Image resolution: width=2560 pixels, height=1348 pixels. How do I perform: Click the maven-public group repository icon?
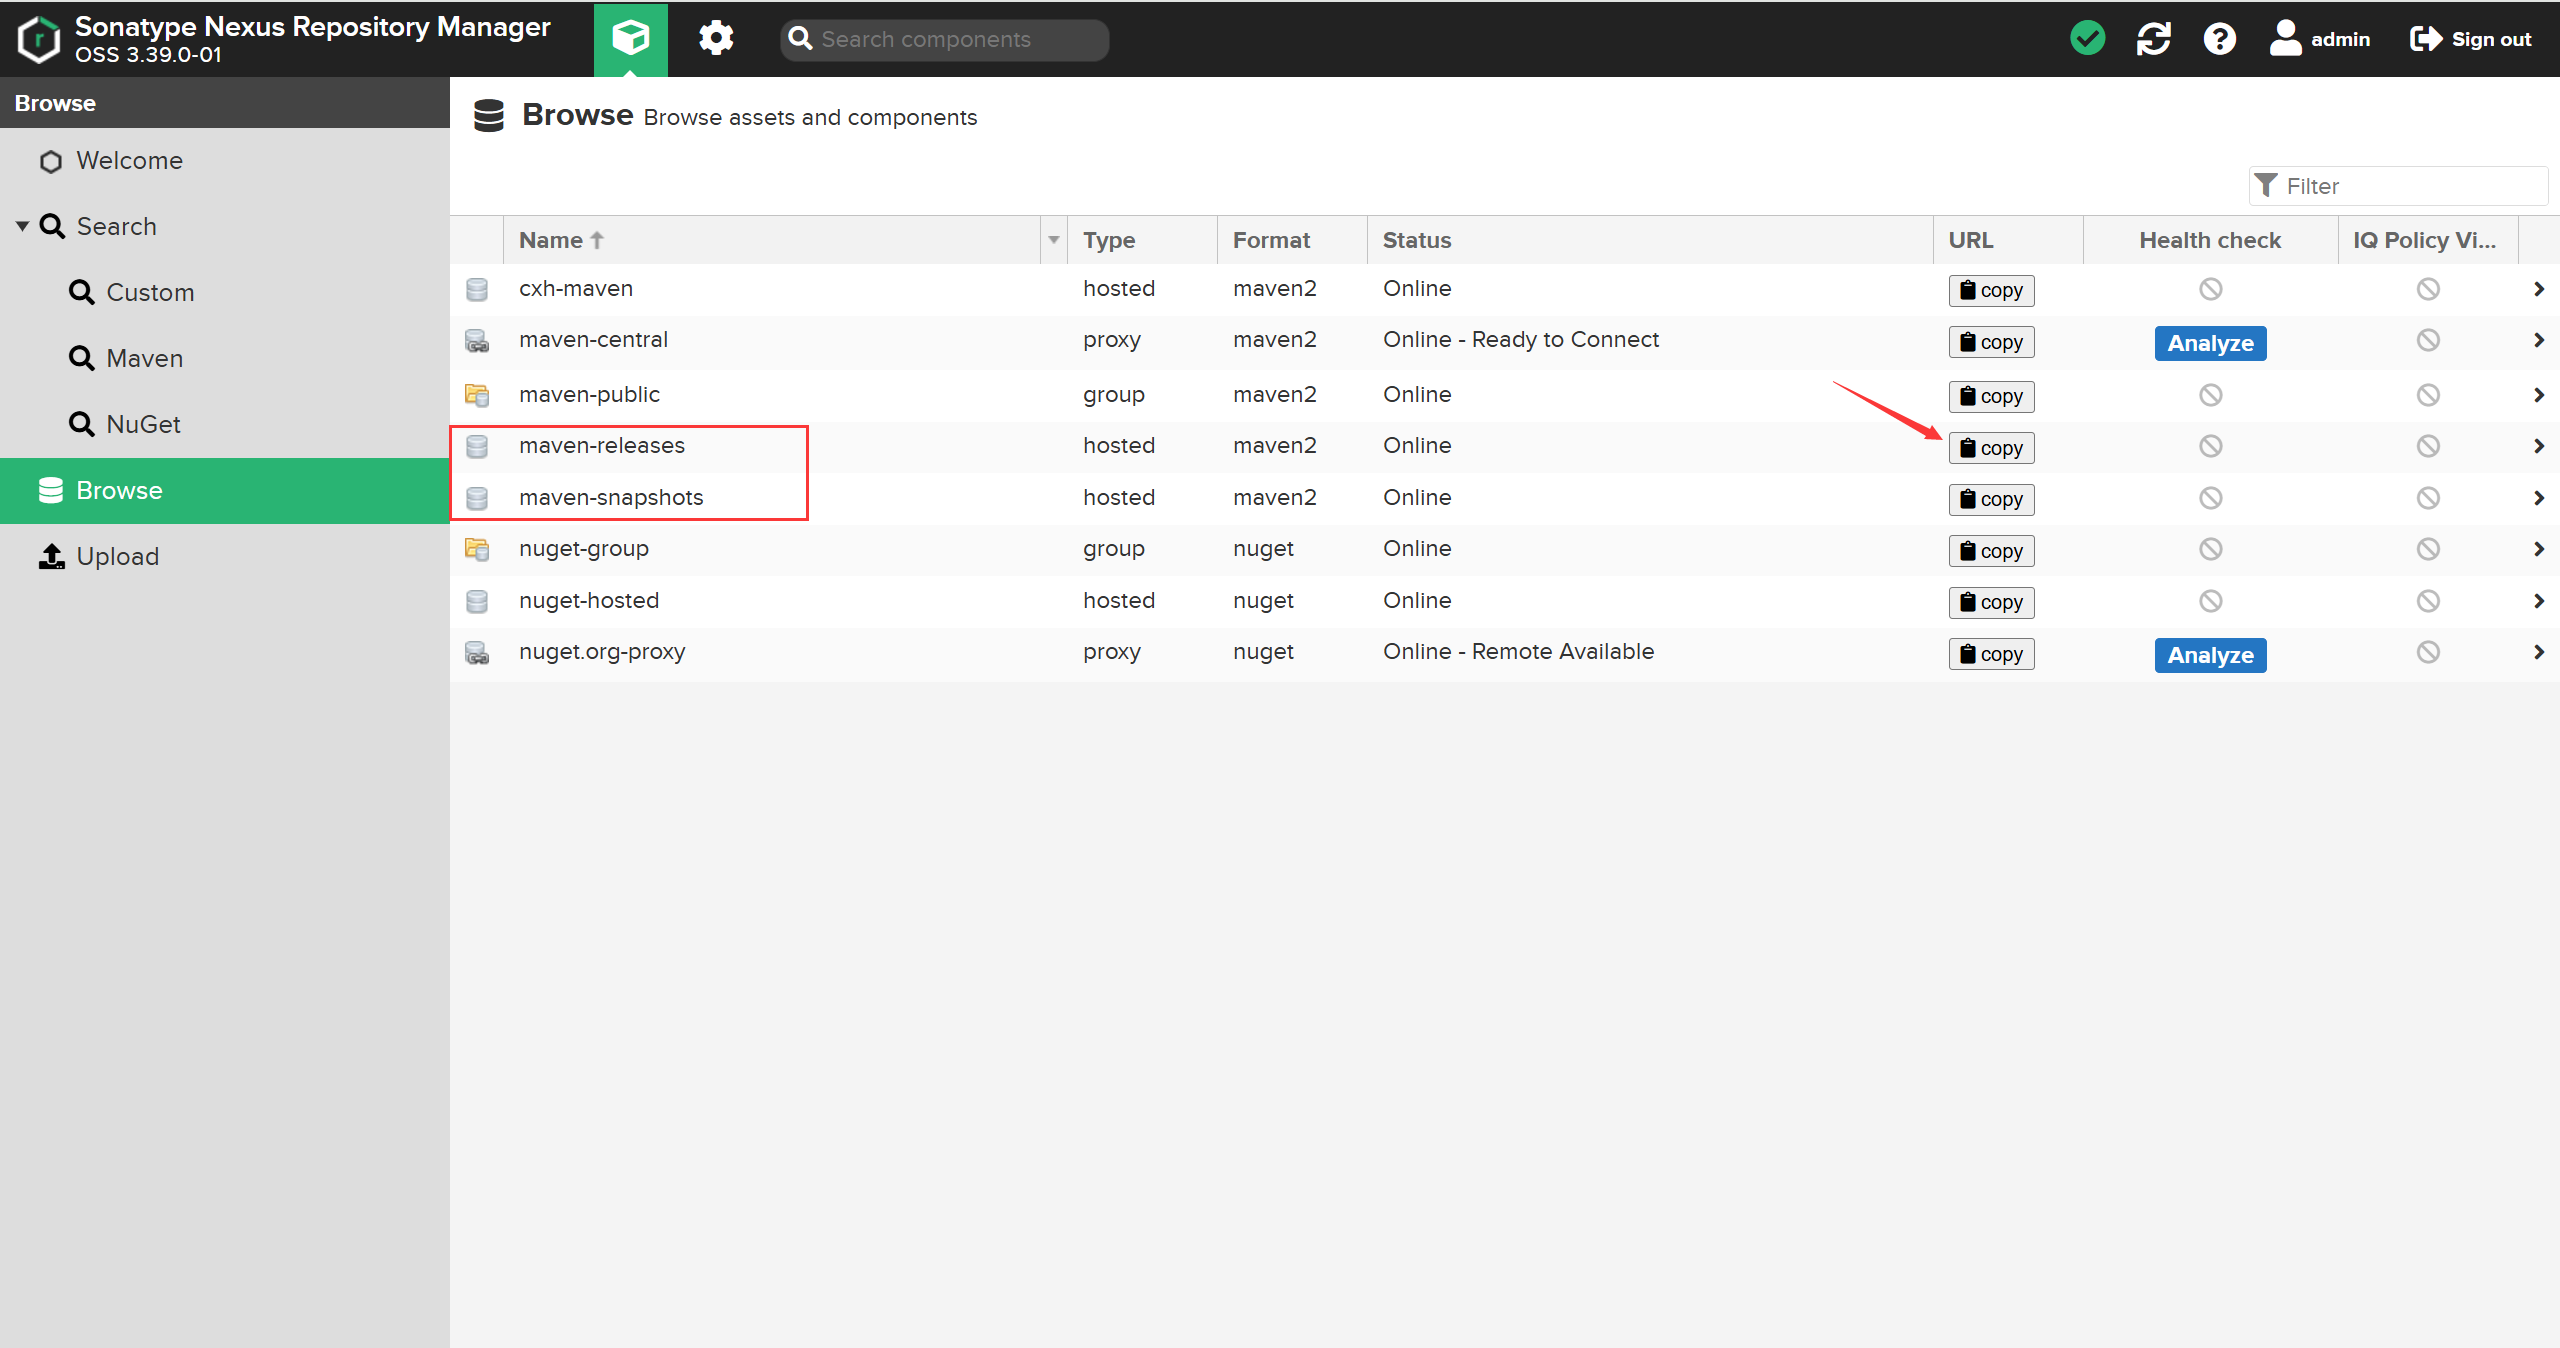[x=477, y=395]
